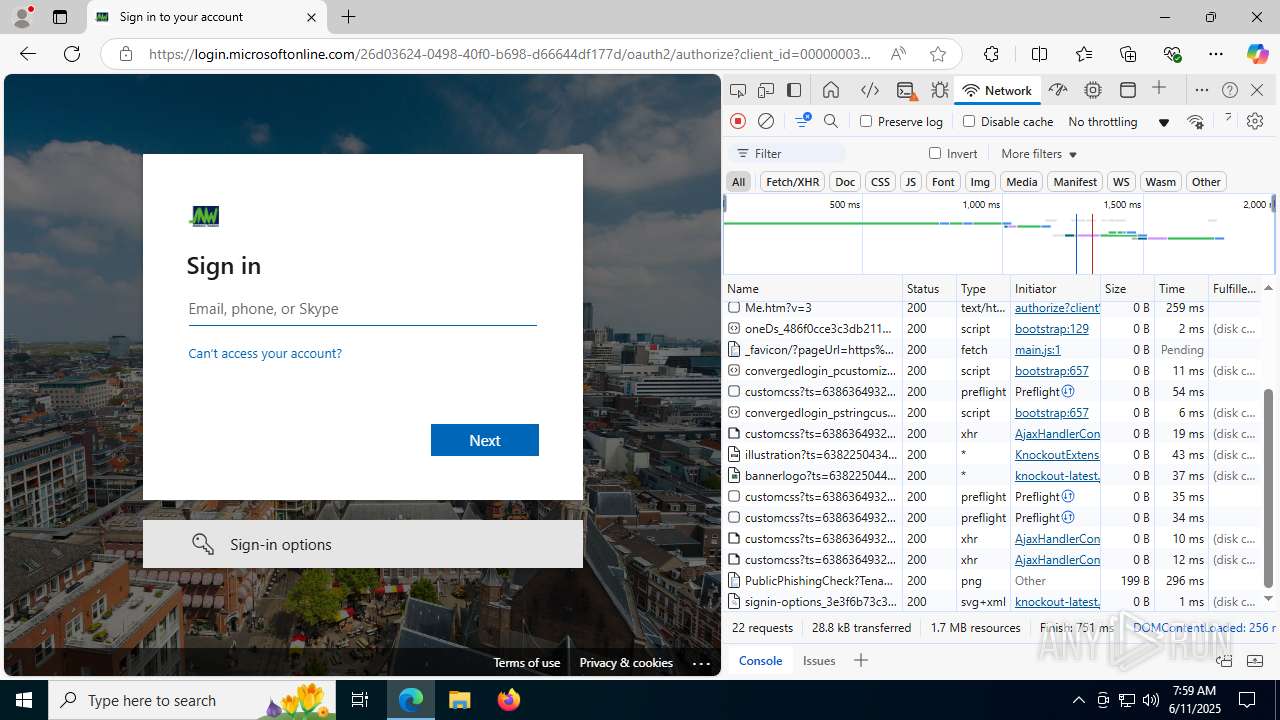Open the Console panel with warning badge
Image resolution: width=1280 pixels, height=720 pixels.
[x=906, y=90]
